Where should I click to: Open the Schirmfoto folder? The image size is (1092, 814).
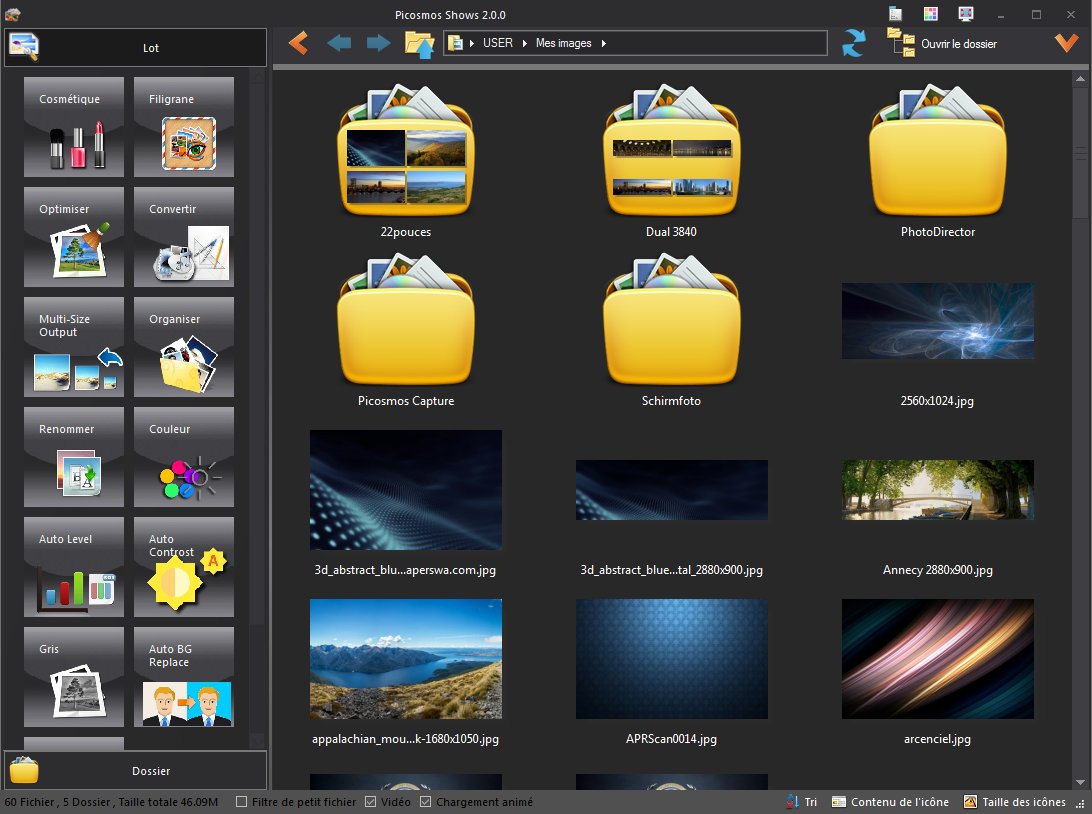671,321
